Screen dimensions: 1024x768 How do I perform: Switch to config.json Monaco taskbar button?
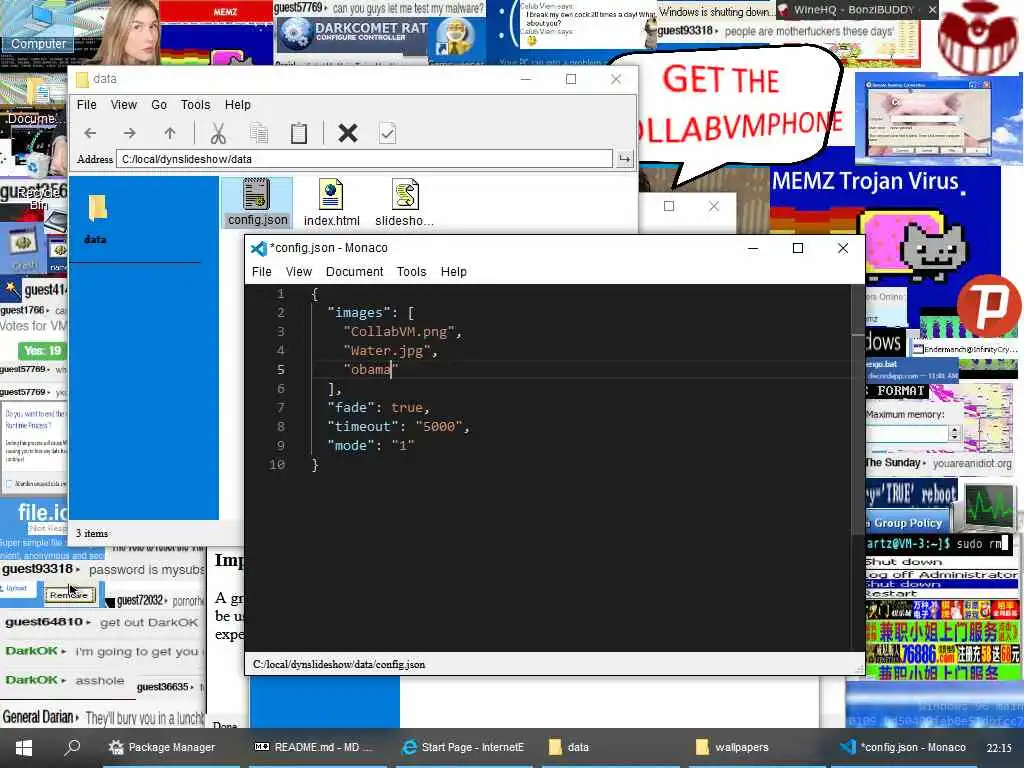904,747
